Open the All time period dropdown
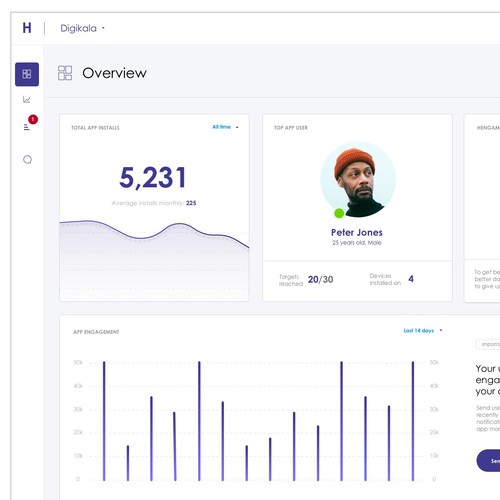This screenshot has height=500, width=500. click(225, 127)
